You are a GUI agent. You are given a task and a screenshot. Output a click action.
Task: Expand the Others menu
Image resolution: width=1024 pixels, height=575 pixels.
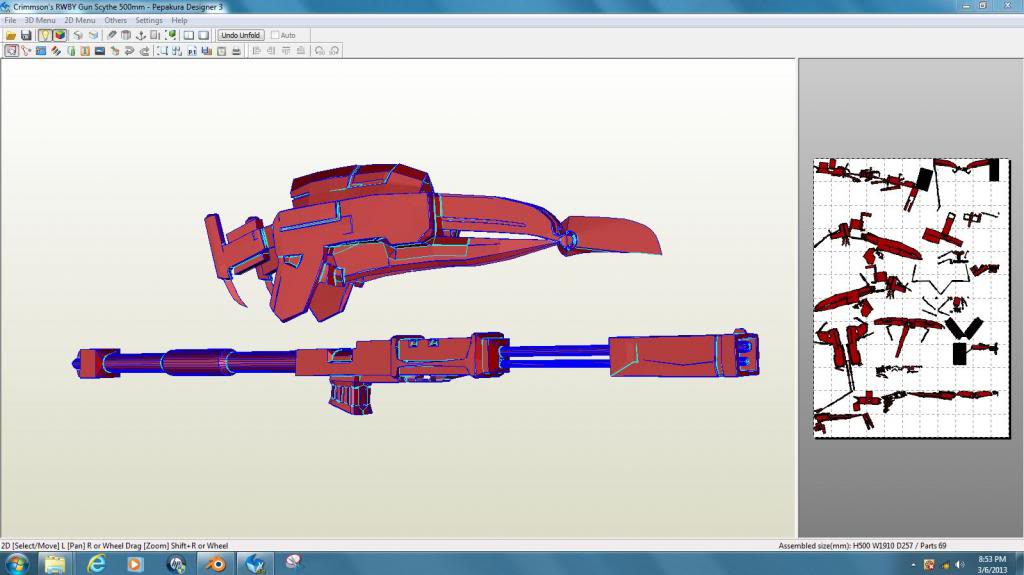click(x=116, y=20)
